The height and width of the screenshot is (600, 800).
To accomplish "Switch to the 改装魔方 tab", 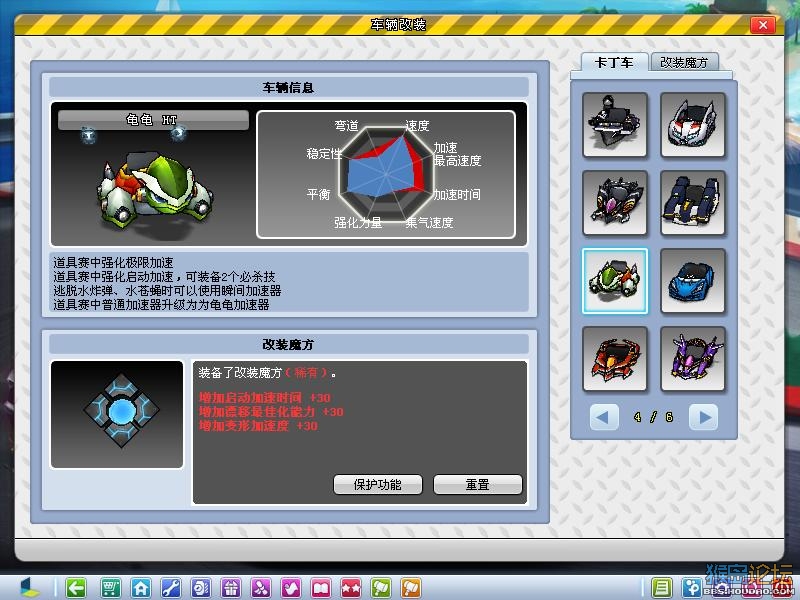I will tap(684, 62).
